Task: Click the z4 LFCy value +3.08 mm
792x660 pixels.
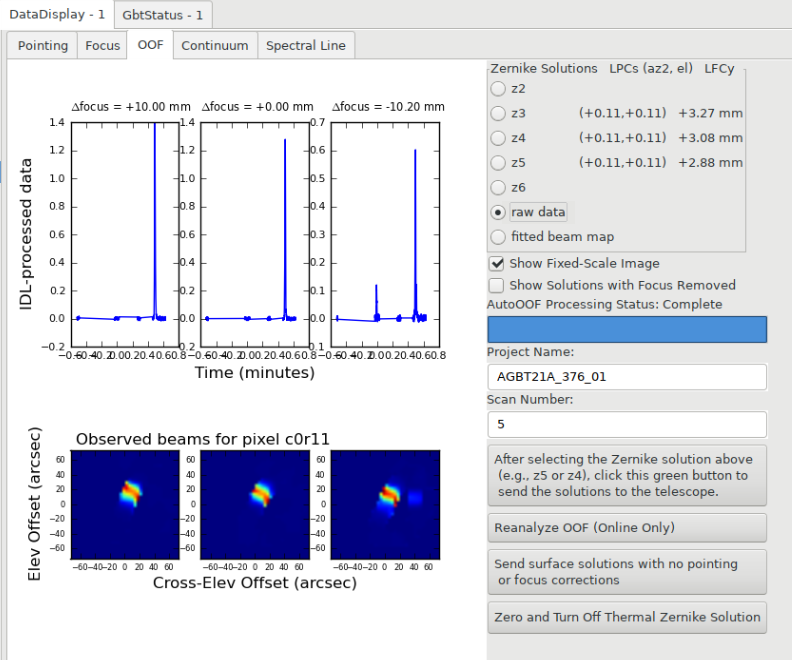Action: [x=710, y=138]
